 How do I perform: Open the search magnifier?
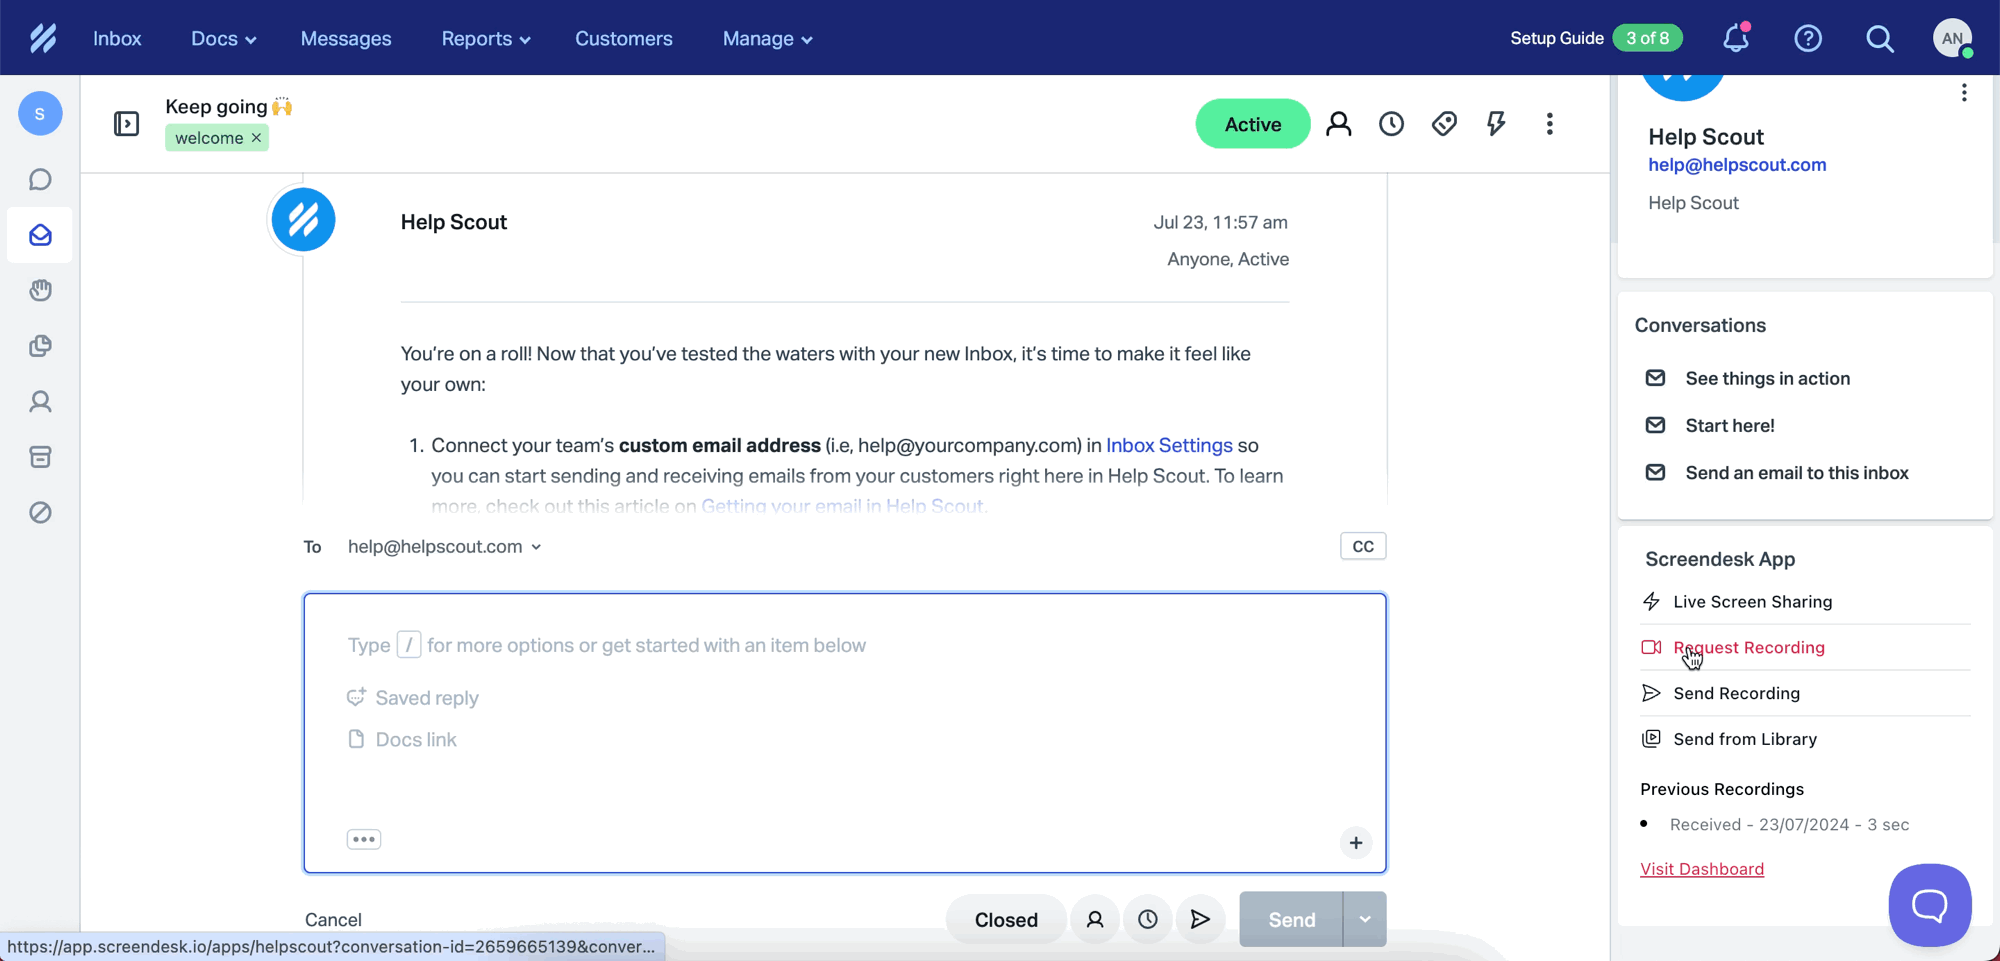[1881, 38]
